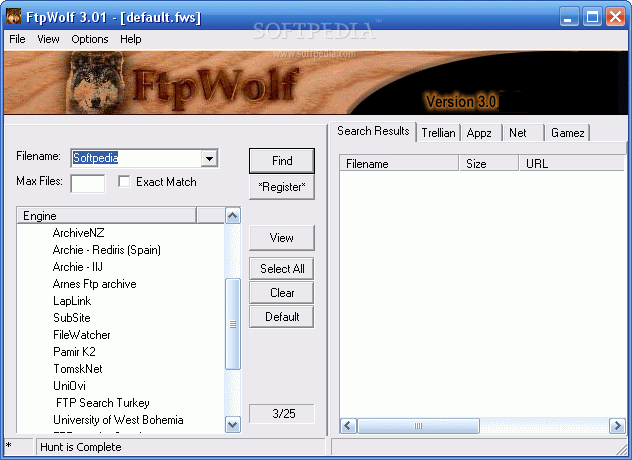632x460 pixels.
Task: Select TomskNet engine
Action: pos(78,369)
